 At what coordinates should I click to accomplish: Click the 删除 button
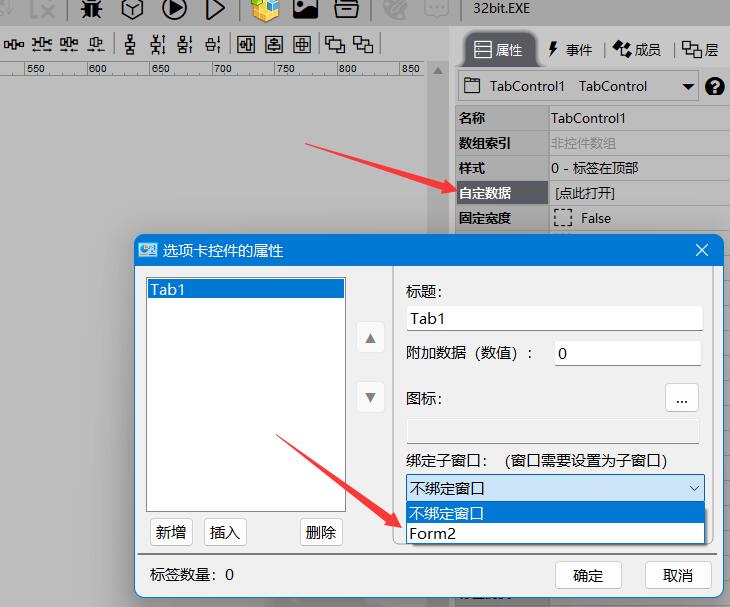pos(320,532)
